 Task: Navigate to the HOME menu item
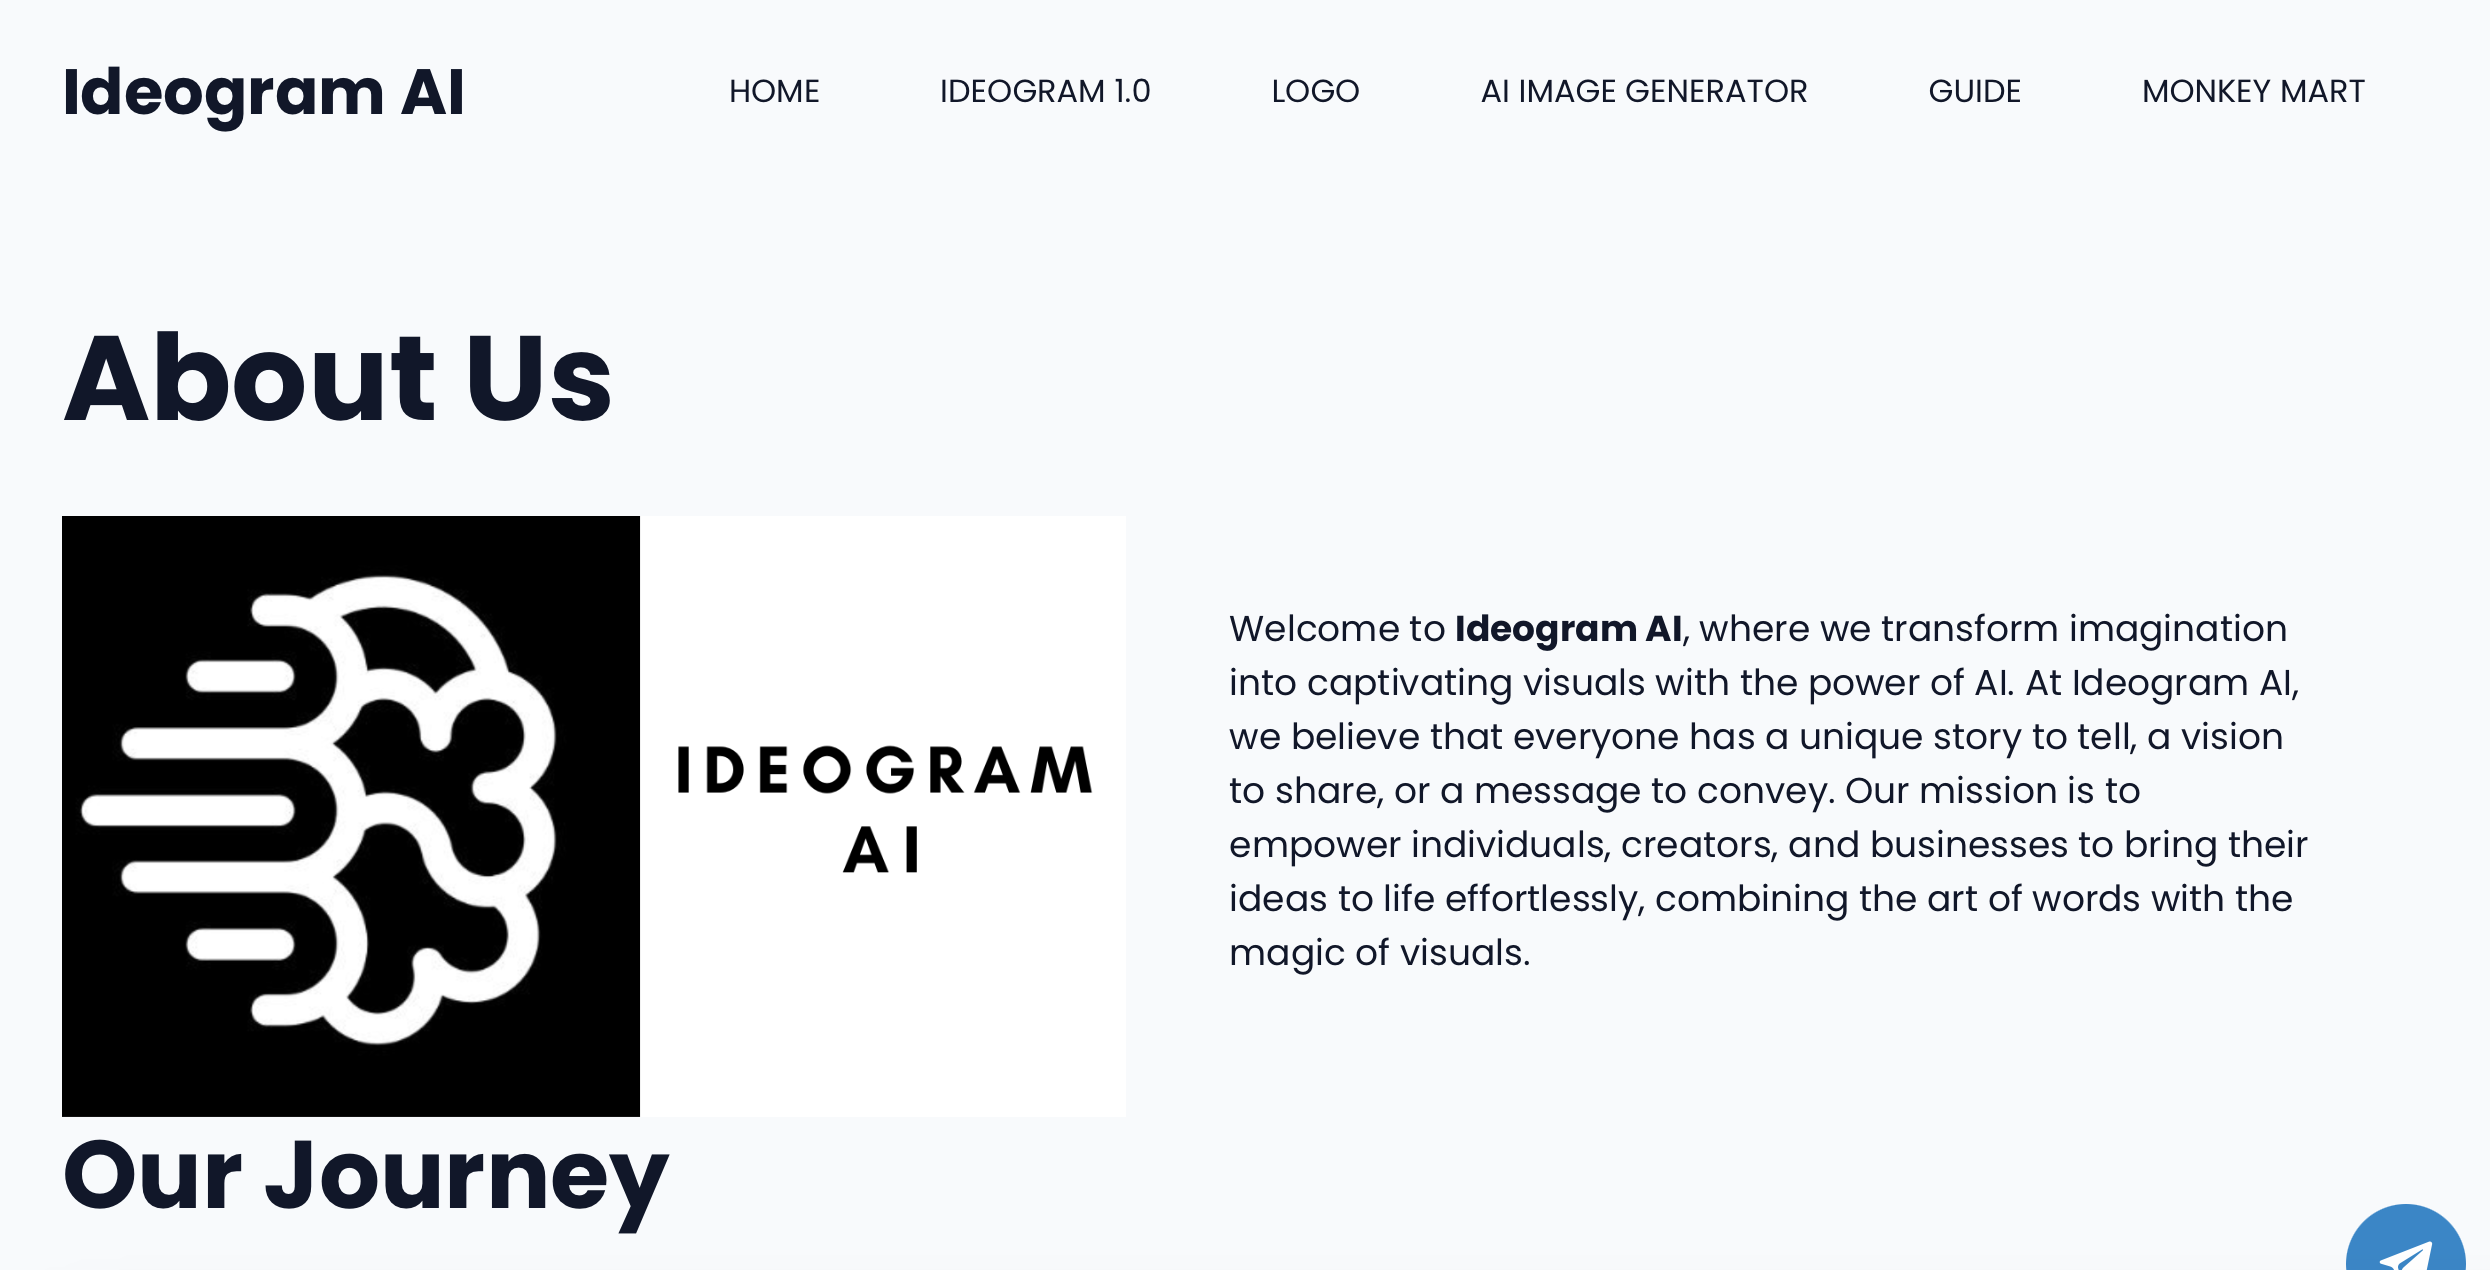[774, 91]
